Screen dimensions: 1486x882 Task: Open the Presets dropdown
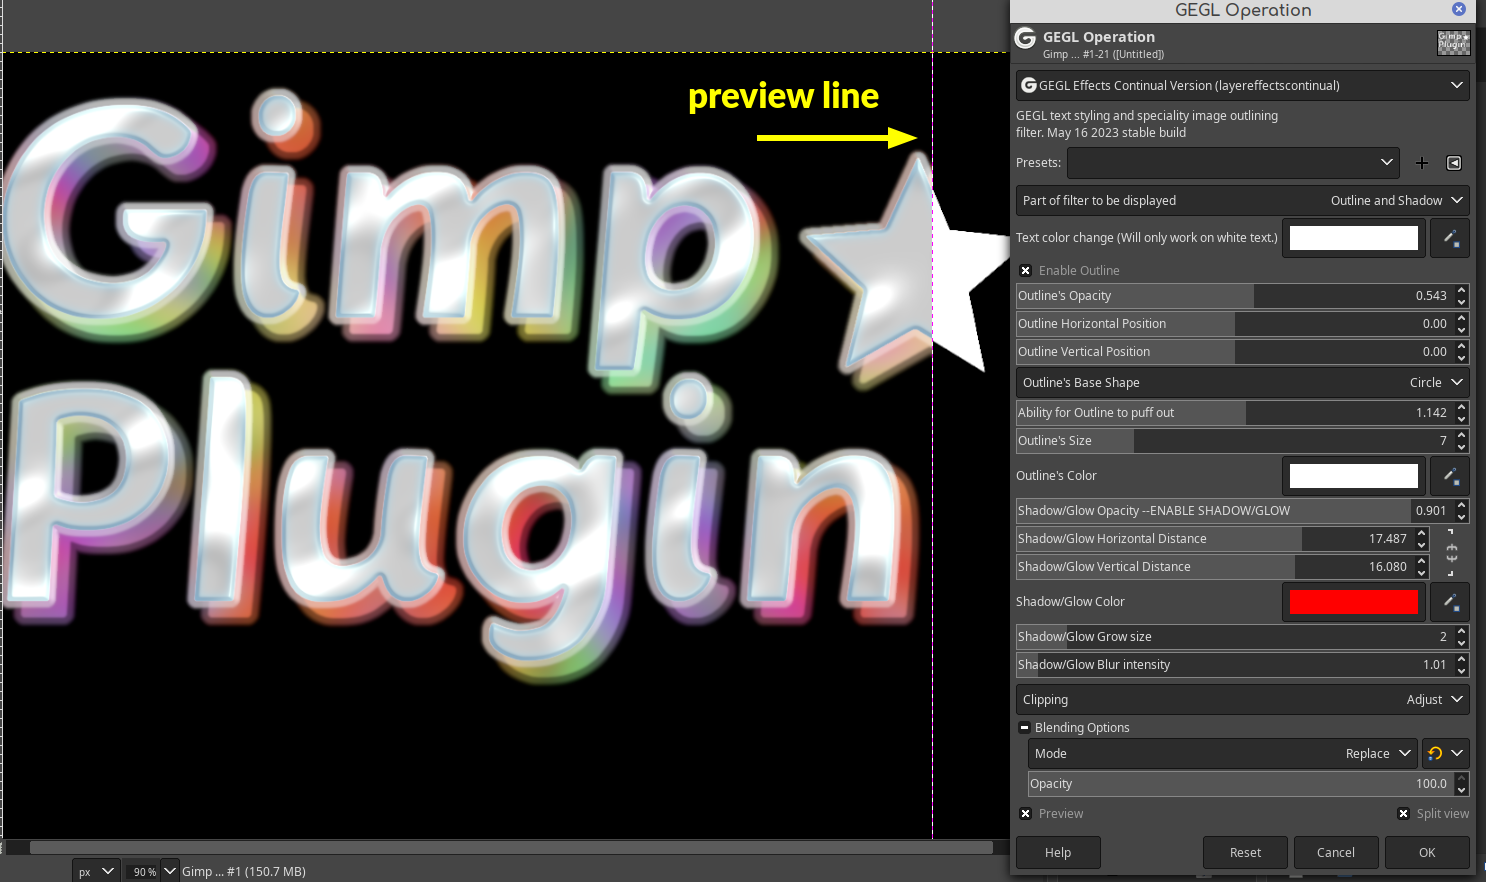coord(1234,163)
